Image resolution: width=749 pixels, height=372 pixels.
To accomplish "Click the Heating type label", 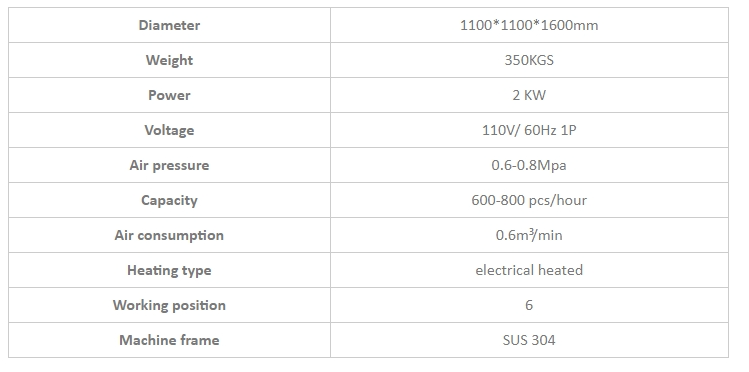I will [169, 270].
